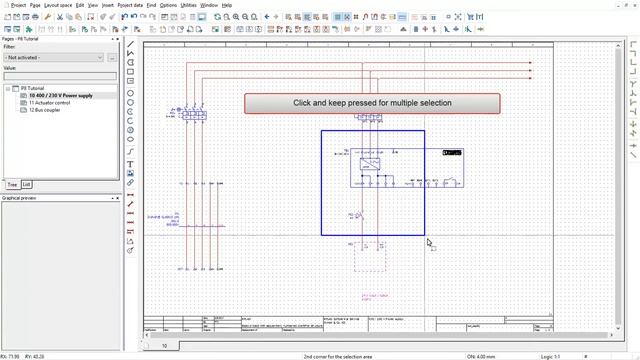
Task: Click the Zoom out magnifier icon
Action: pos(245,17)
